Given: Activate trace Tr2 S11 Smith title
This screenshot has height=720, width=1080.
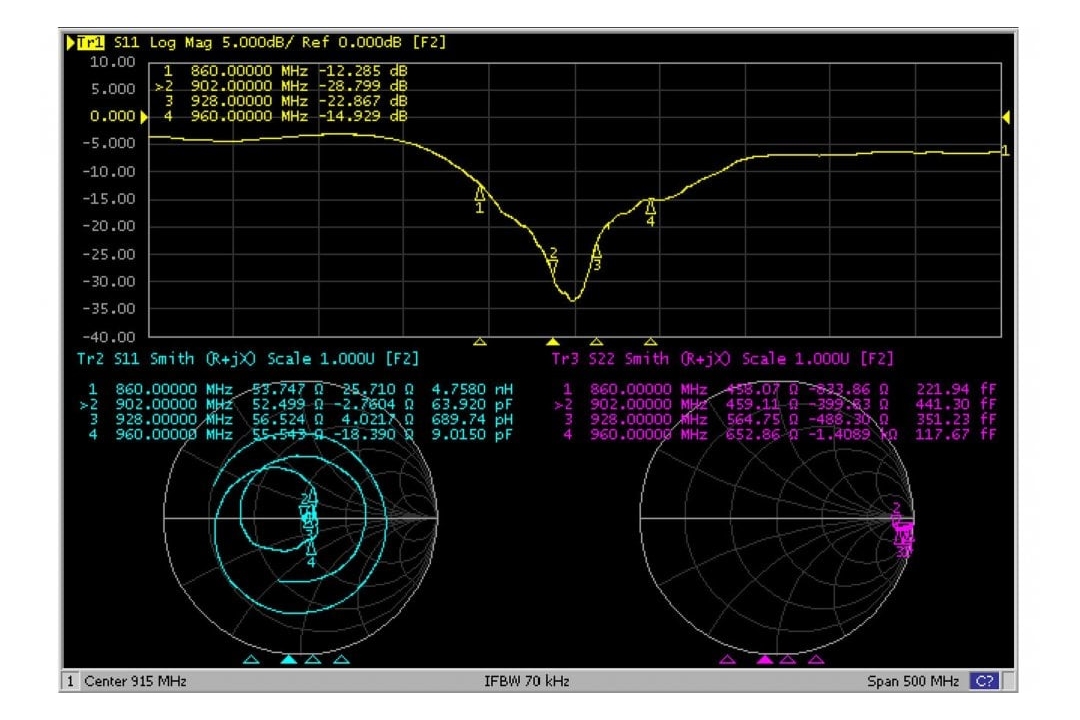Looking at the screenshot, I should [247, 358].
